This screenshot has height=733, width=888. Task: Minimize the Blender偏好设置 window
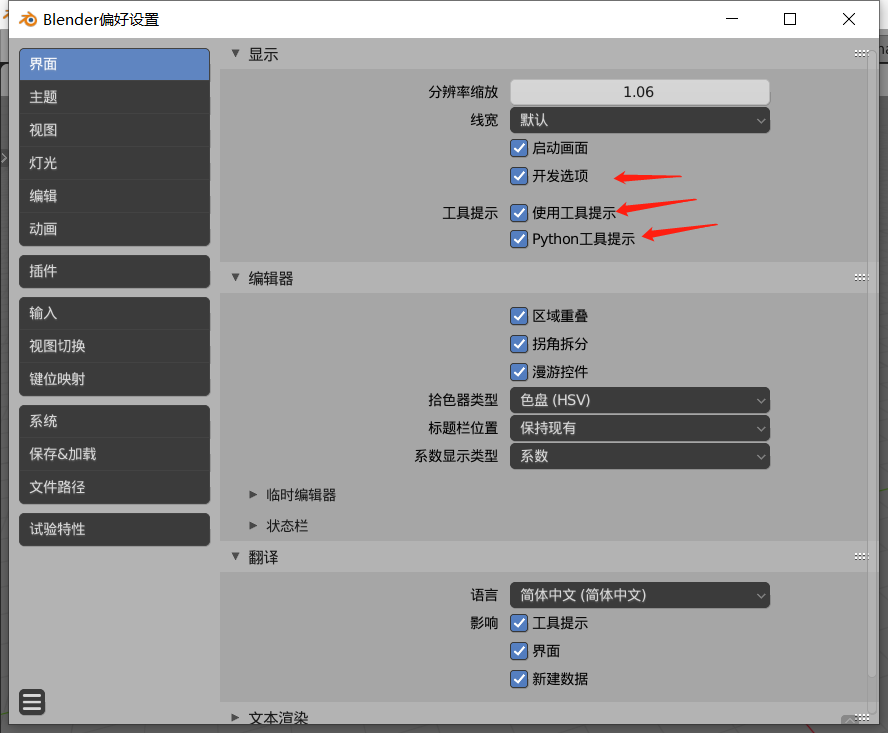(732, 19)
